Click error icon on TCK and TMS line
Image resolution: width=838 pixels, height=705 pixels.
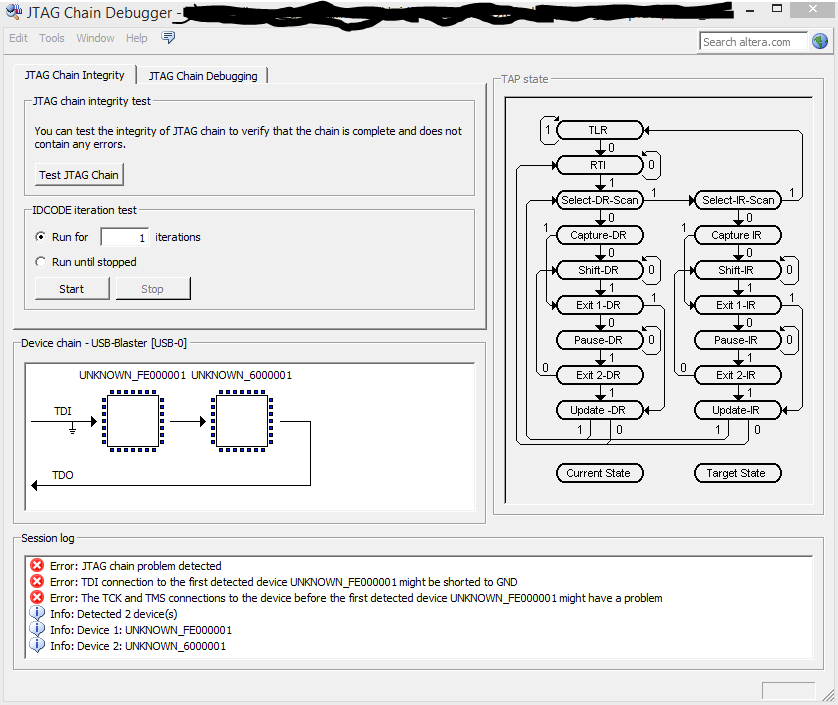[x=37, y=598]
